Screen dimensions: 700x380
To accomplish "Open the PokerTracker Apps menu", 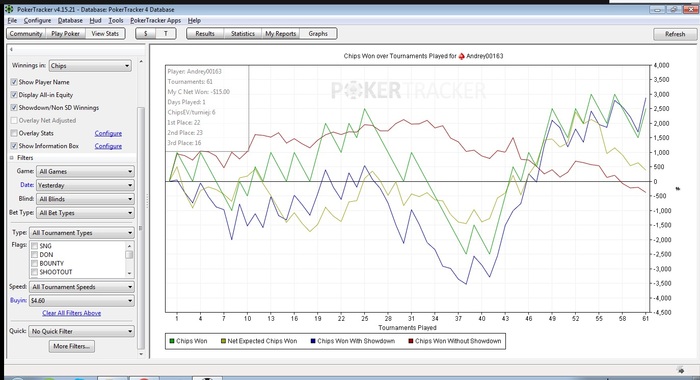I will [x=155, y=21].
